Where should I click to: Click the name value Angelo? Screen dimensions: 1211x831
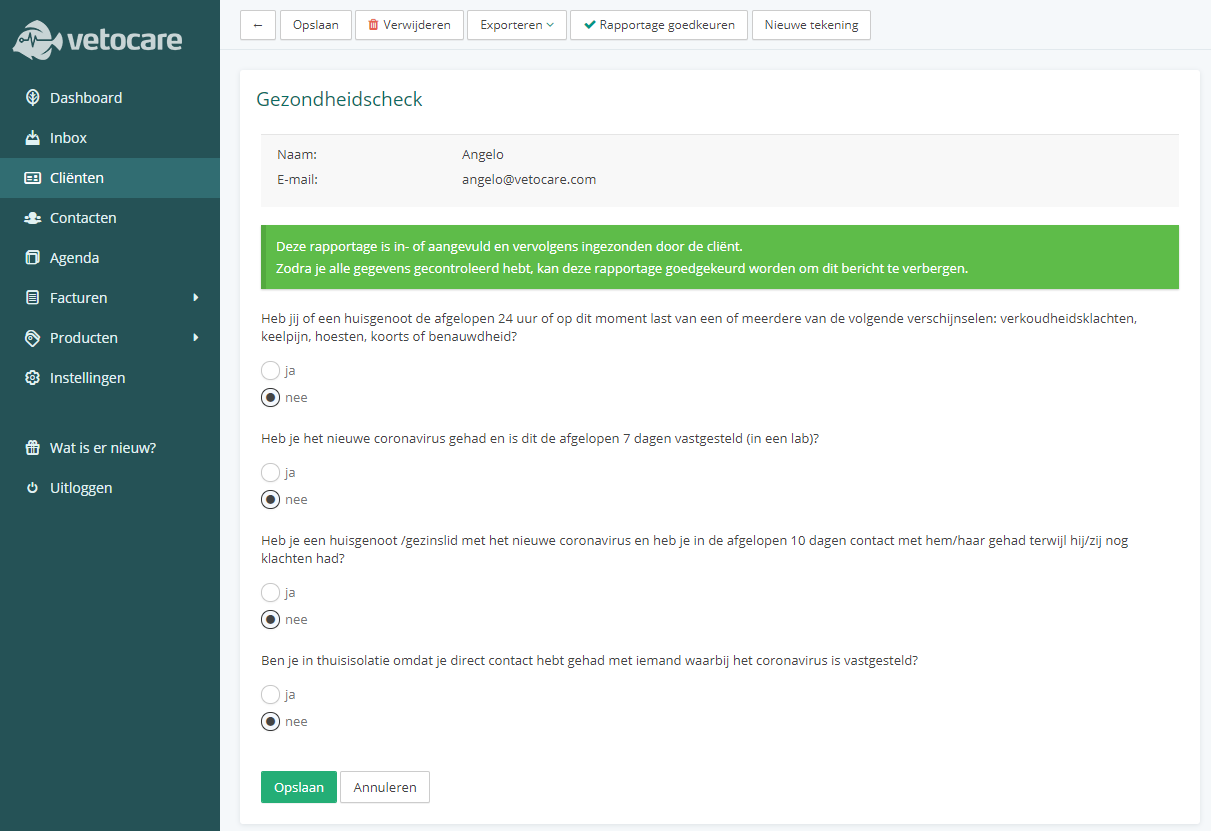click(x=483, y=155)
